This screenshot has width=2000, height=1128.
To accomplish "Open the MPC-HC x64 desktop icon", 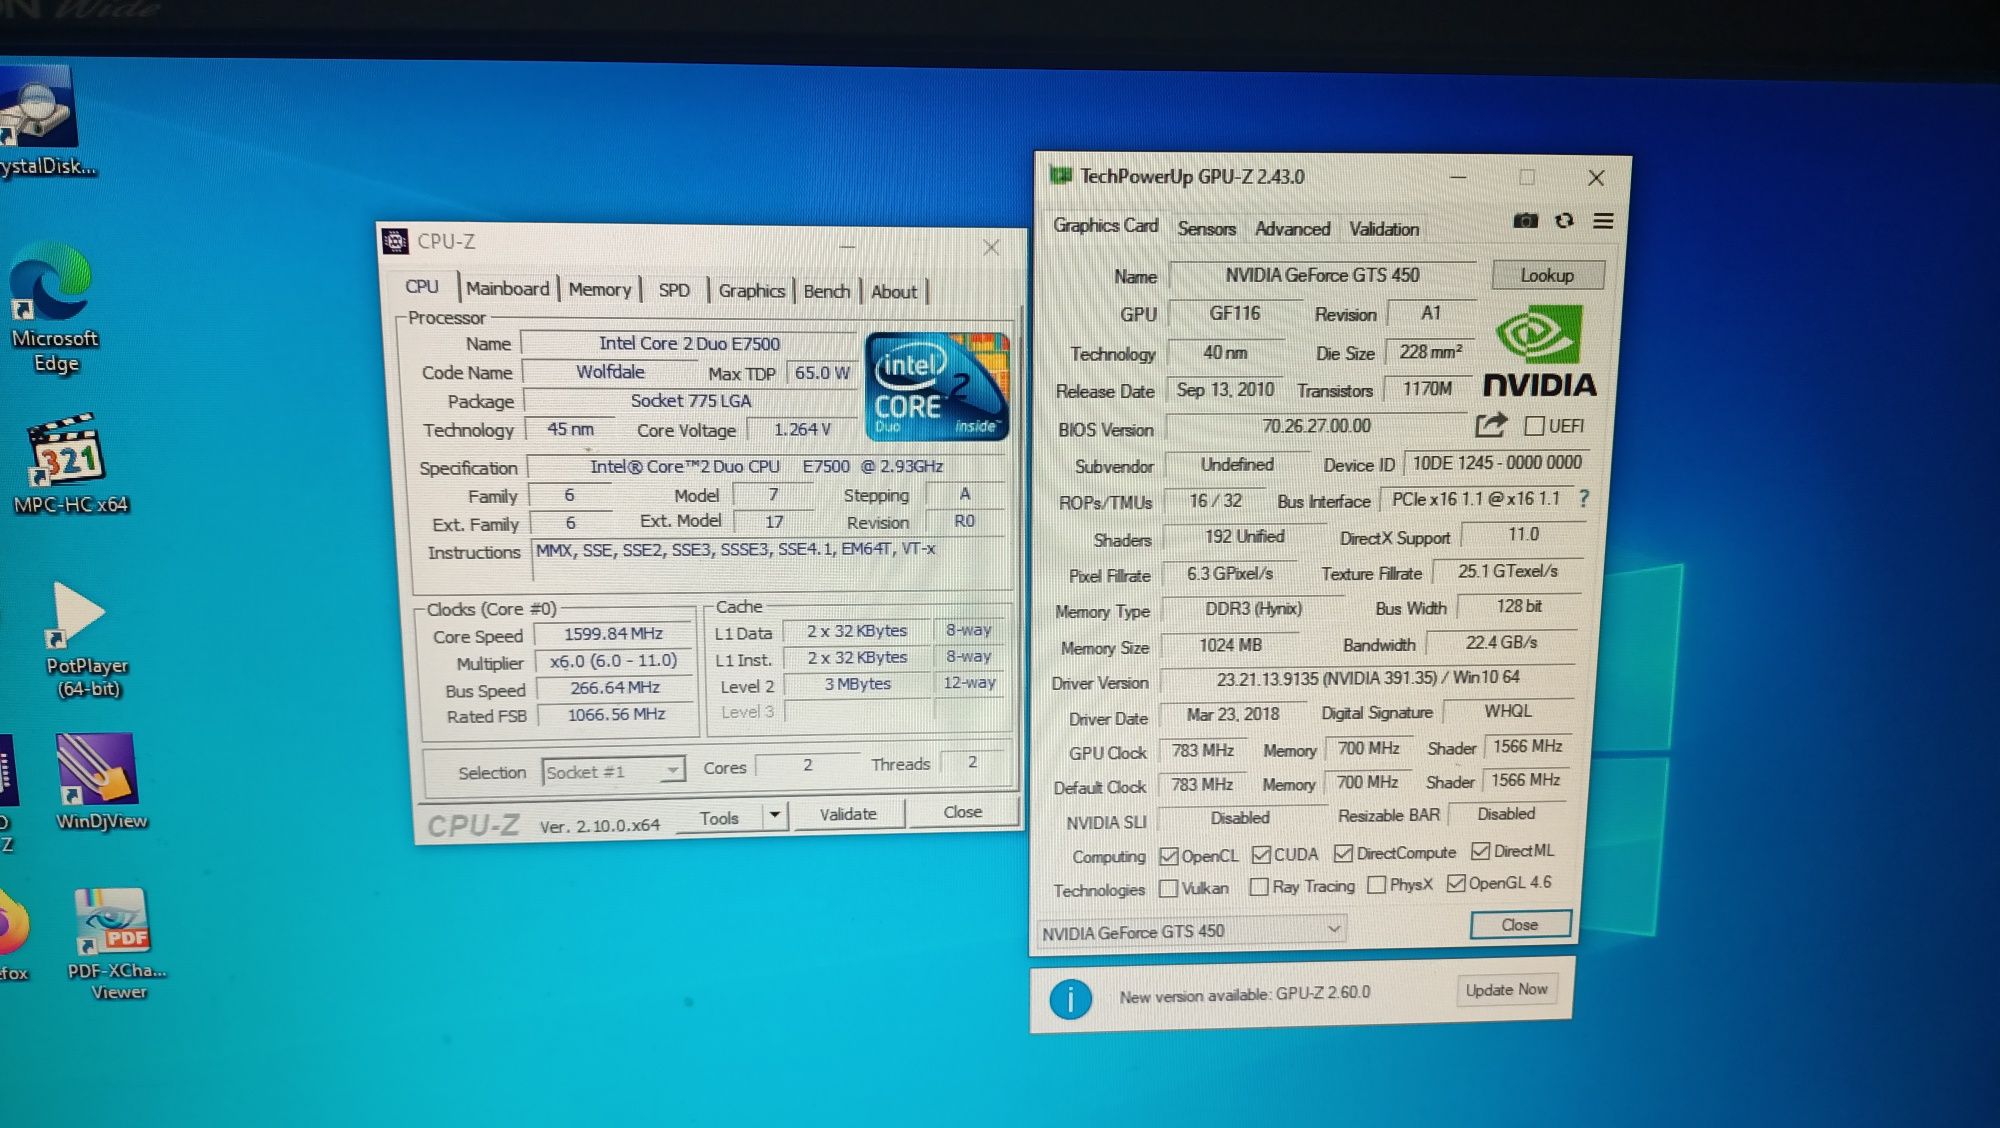I will [x=70, y=464].
